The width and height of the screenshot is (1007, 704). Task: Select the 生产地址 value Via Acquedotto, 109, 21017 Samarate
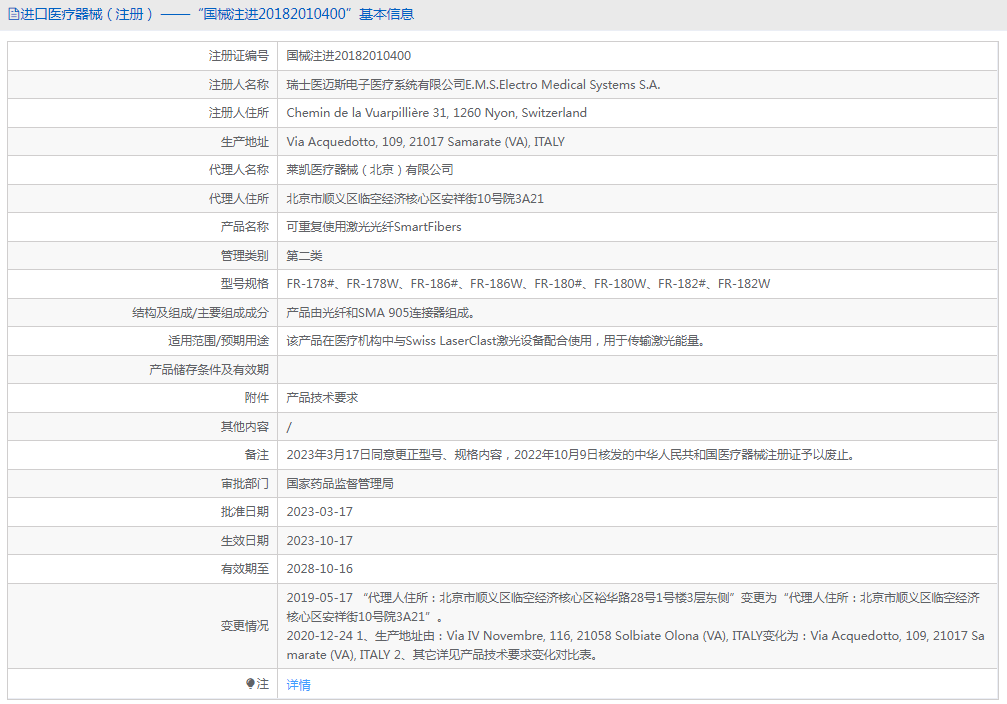coord(425,142)
